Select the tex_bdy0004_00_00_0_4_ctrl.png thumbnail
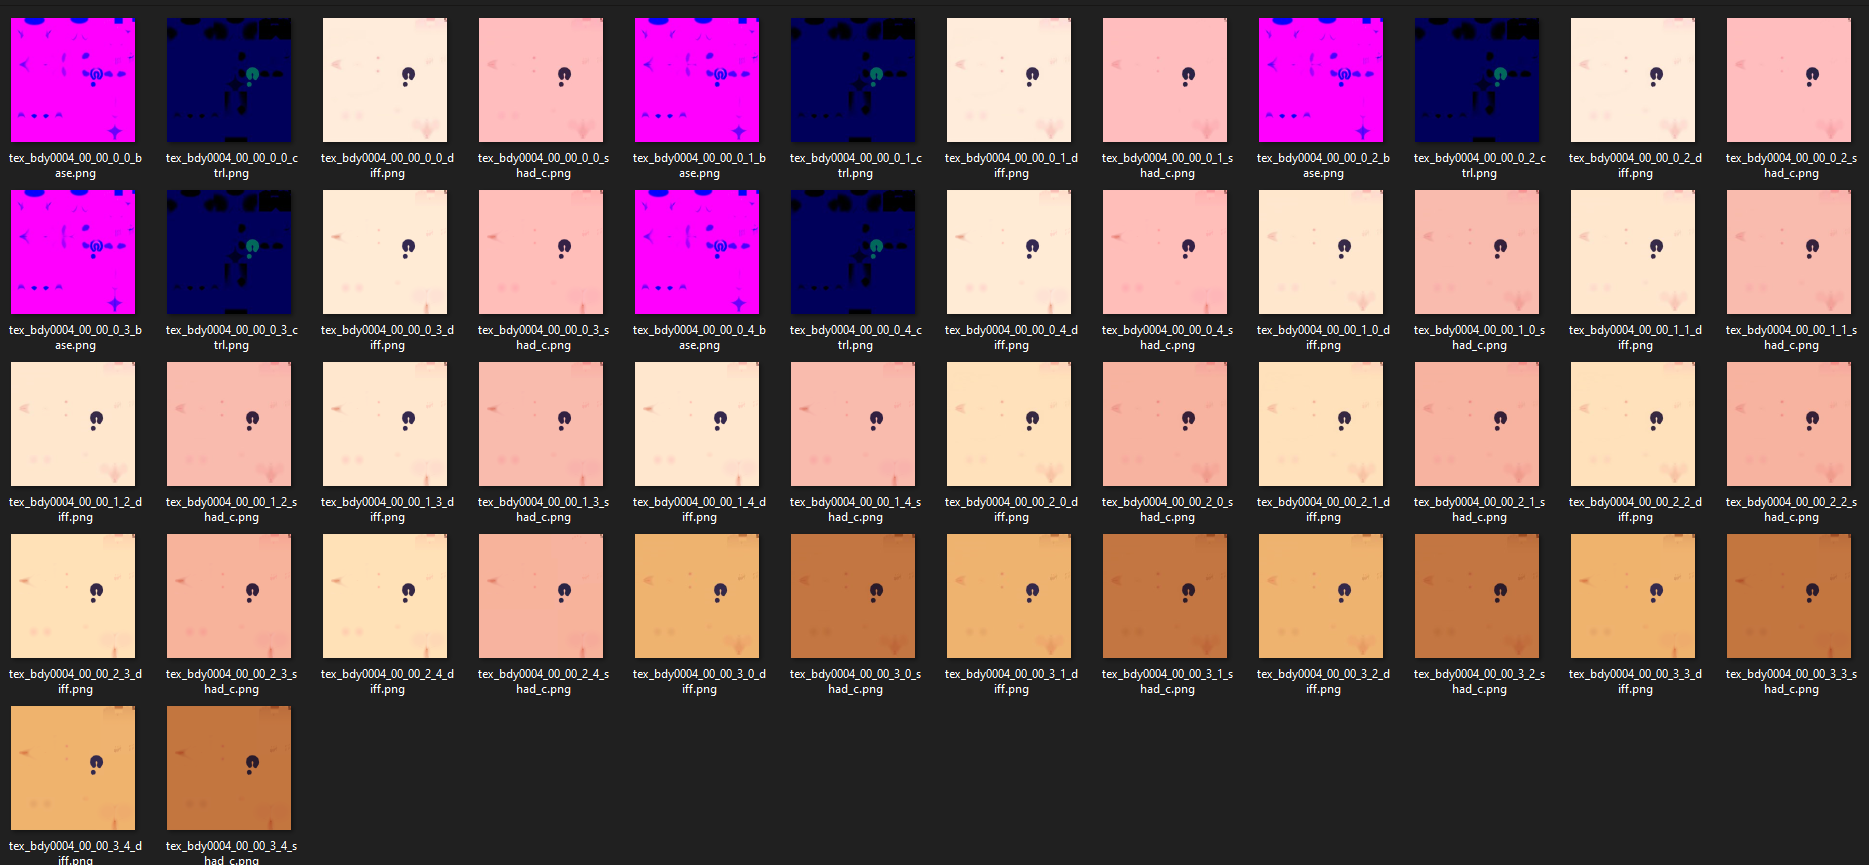 click(x=853, y=252)
